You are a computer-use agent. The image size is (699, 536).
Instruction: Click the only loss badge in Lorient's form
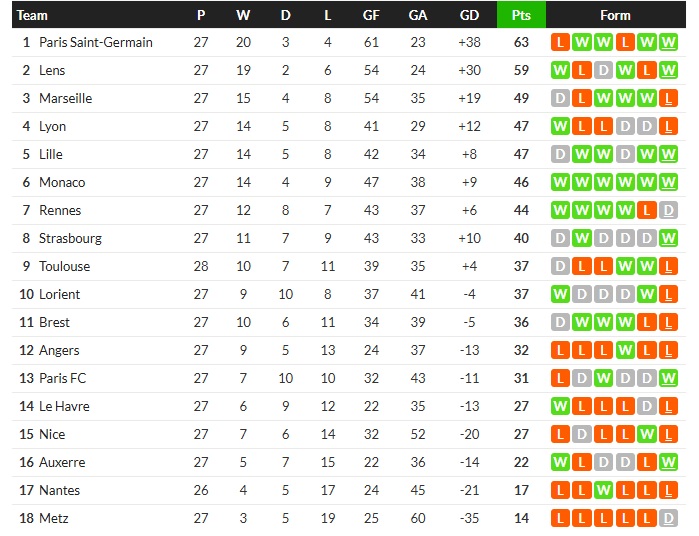tap(669, 295)
